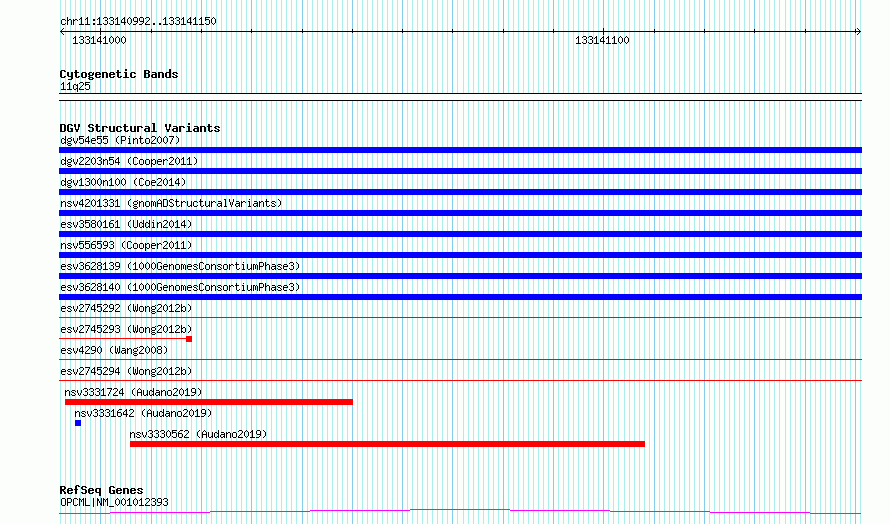Click the esv2745293 (Wong2012b) label

(x=126, y=329)
